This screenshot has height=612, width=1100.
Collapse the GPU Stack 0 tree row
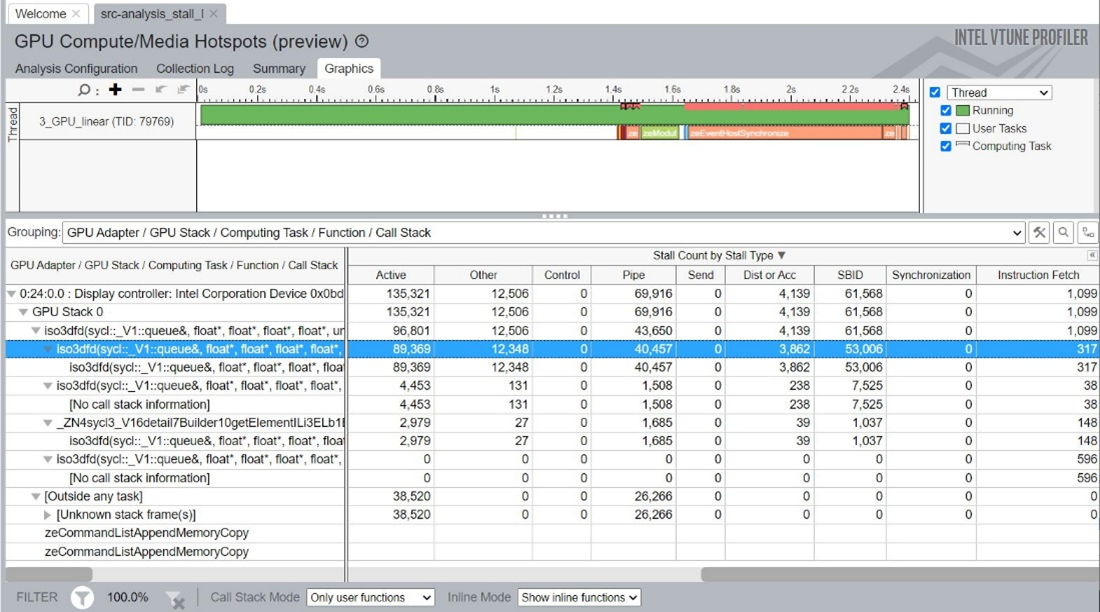click(x=24, y=312)
